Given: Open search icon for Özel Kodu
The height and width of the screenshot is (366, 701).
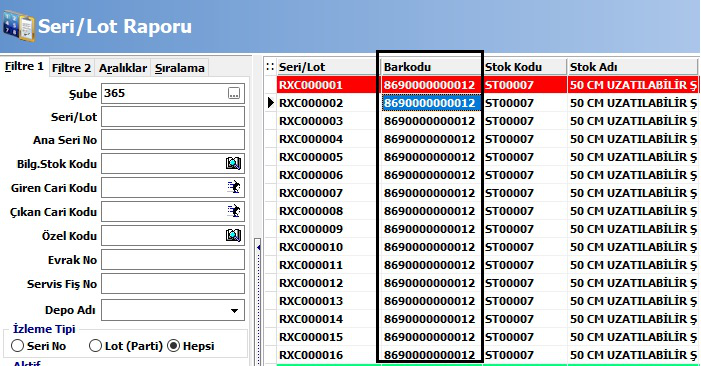Looking at the screenshot, I should pos(233,236).
